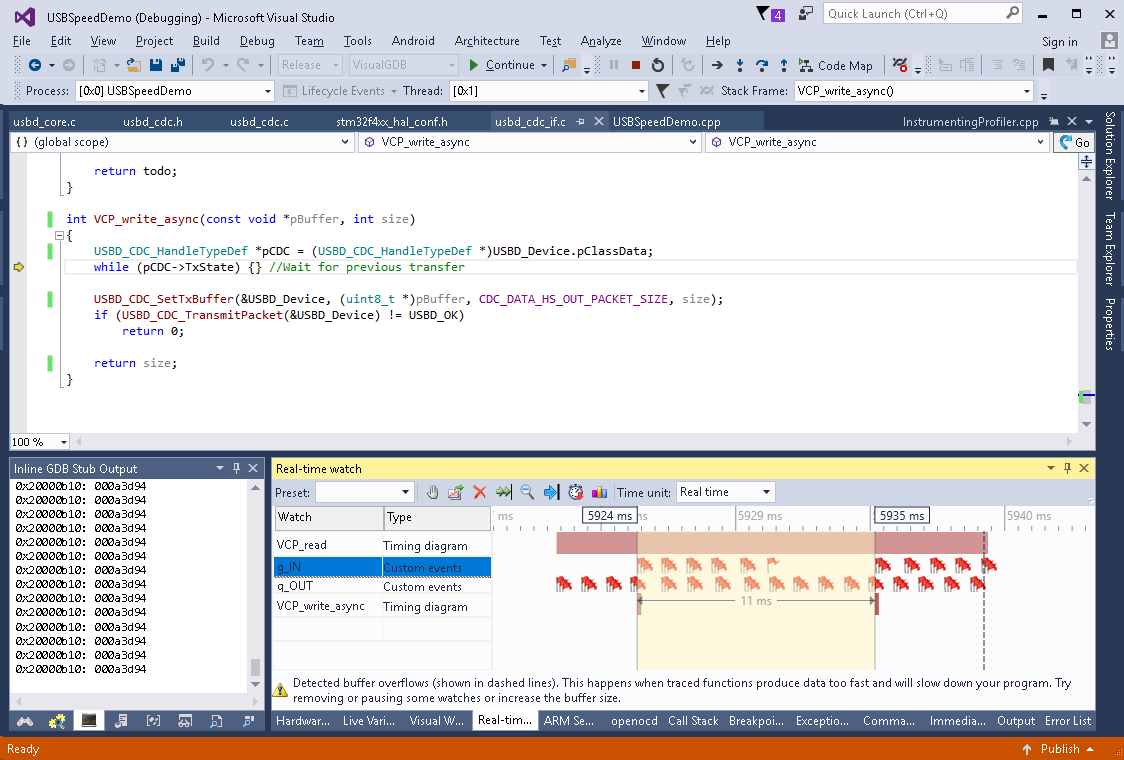Screen dimensions: 1124x760
Task: Open the Stack Frame dropdown
Action: click(914, 91)
